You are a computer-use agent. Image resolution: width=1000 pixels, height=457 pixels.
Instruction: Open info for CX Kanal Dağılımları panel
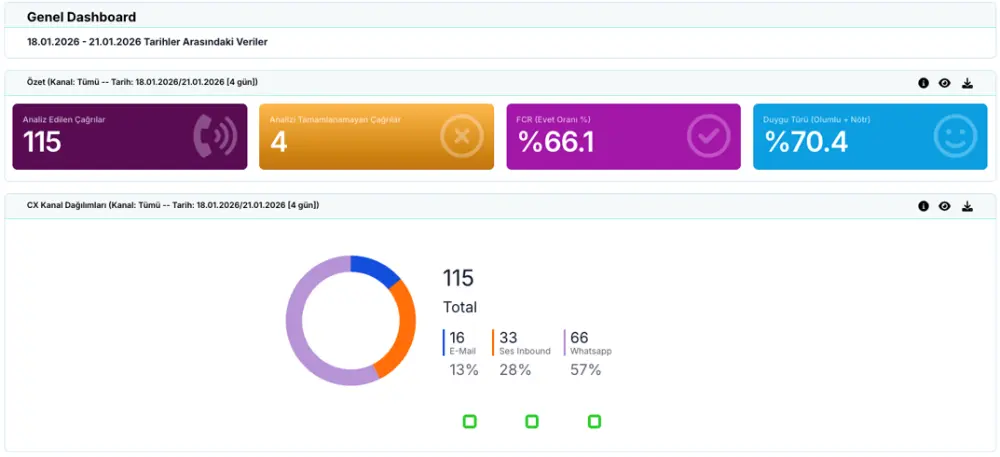(x=924, y=206)
